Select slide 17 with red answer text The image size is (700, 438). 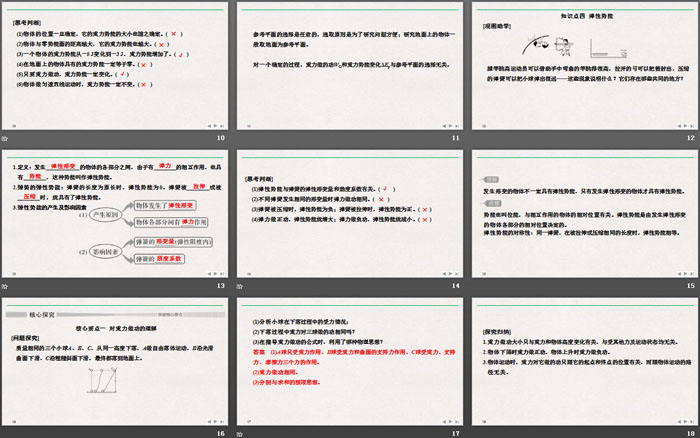[x=350, y=361]
